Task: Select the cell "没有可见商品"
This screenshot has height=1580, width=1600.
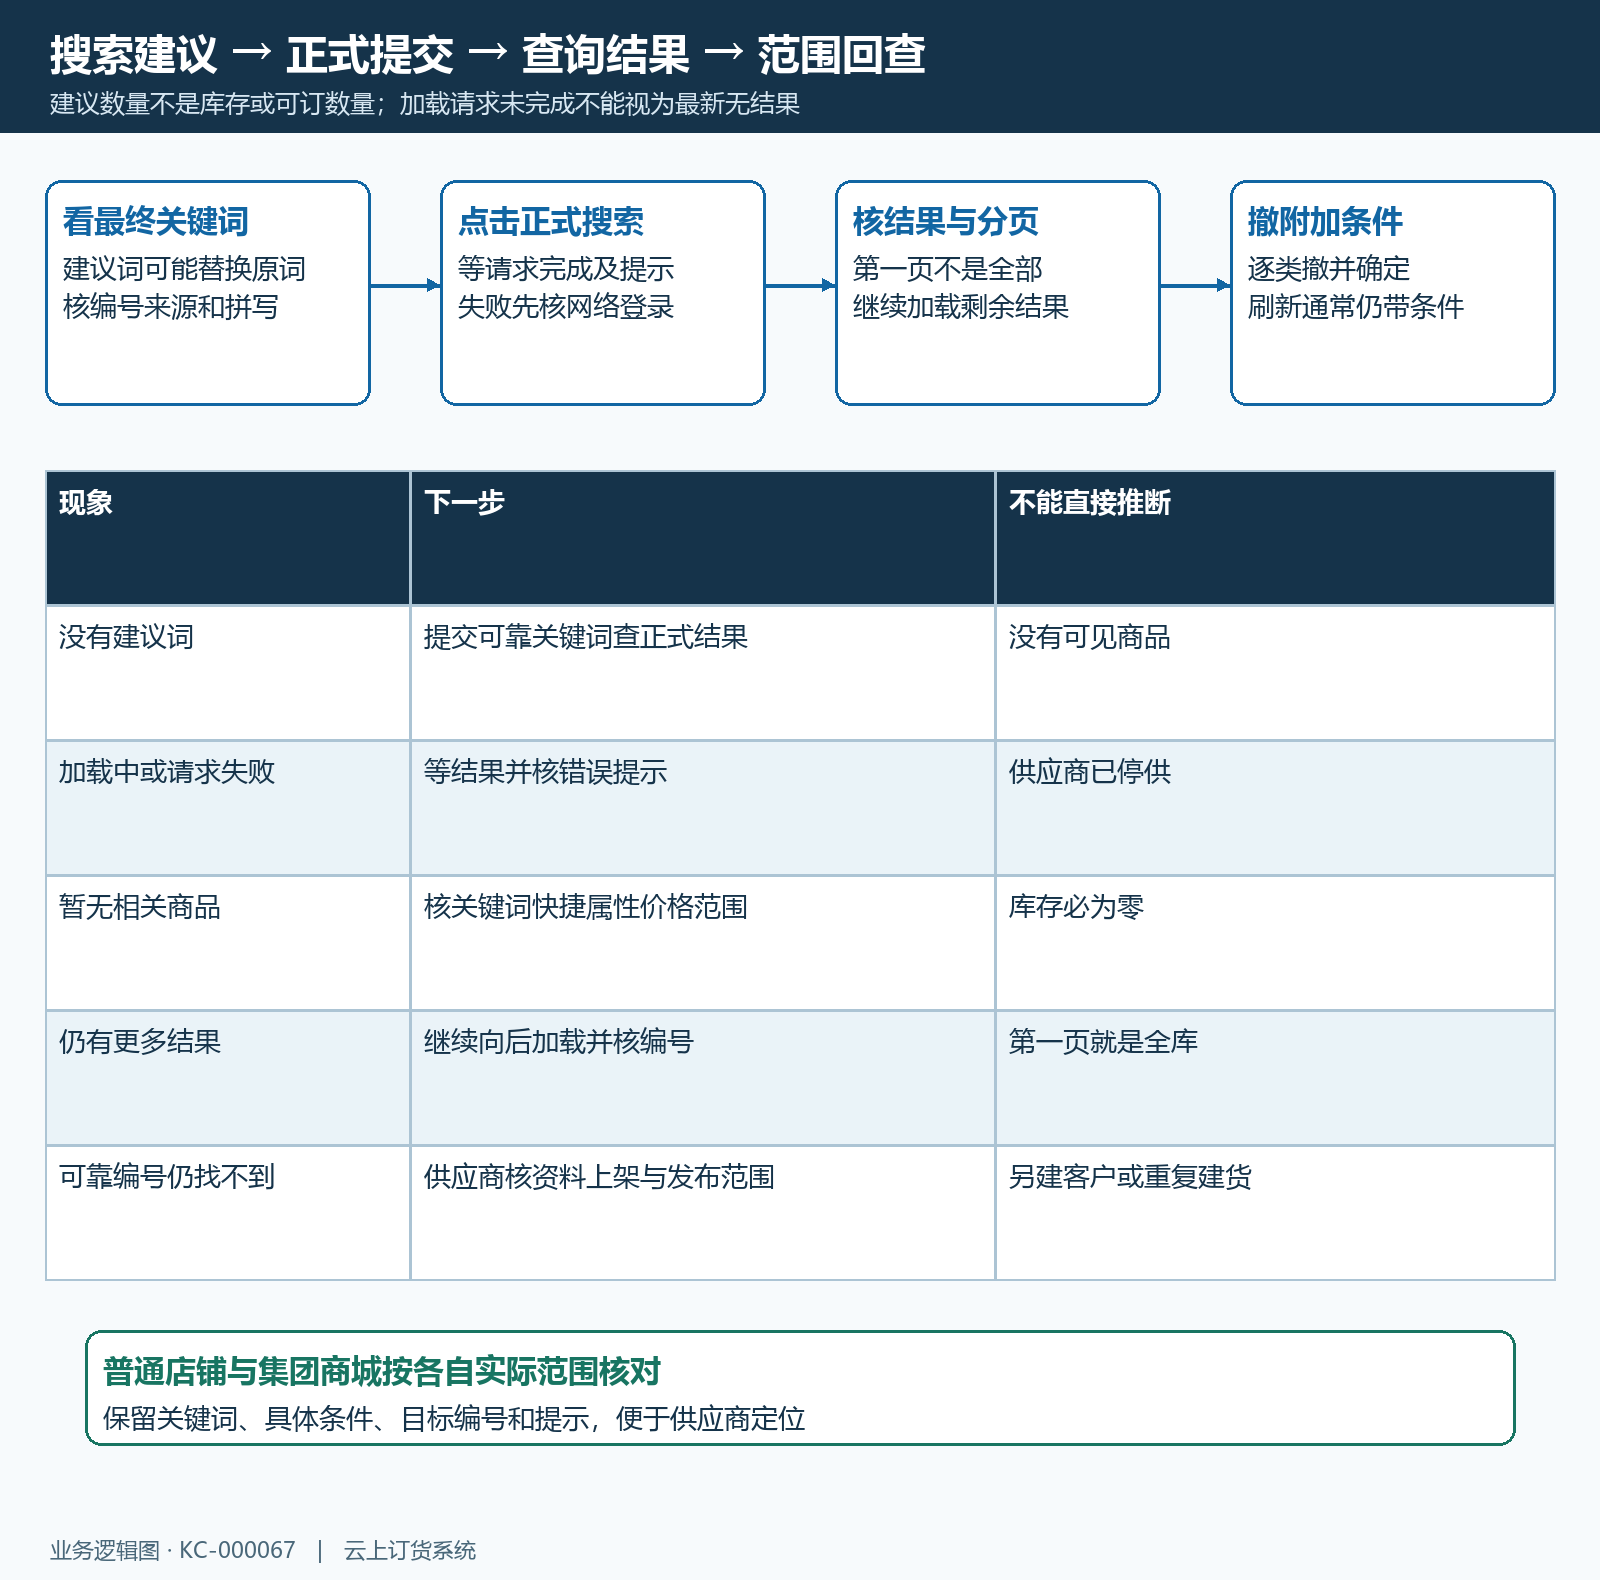Action: 1276,673
